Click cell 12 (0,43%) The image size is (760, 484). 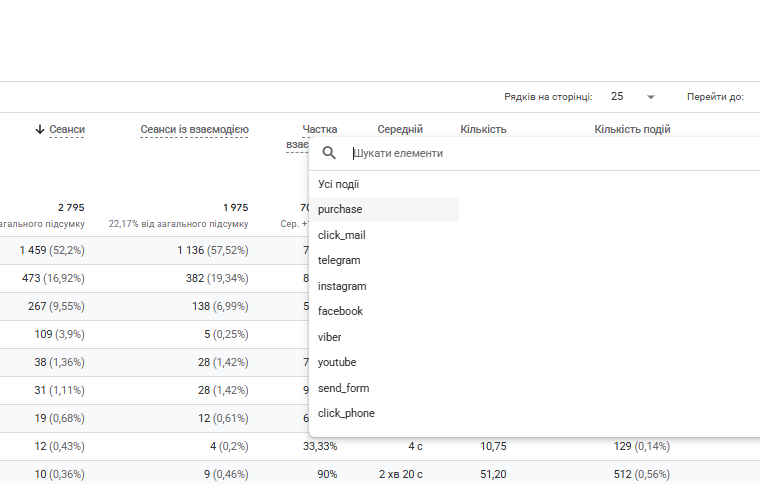point(59,446)
